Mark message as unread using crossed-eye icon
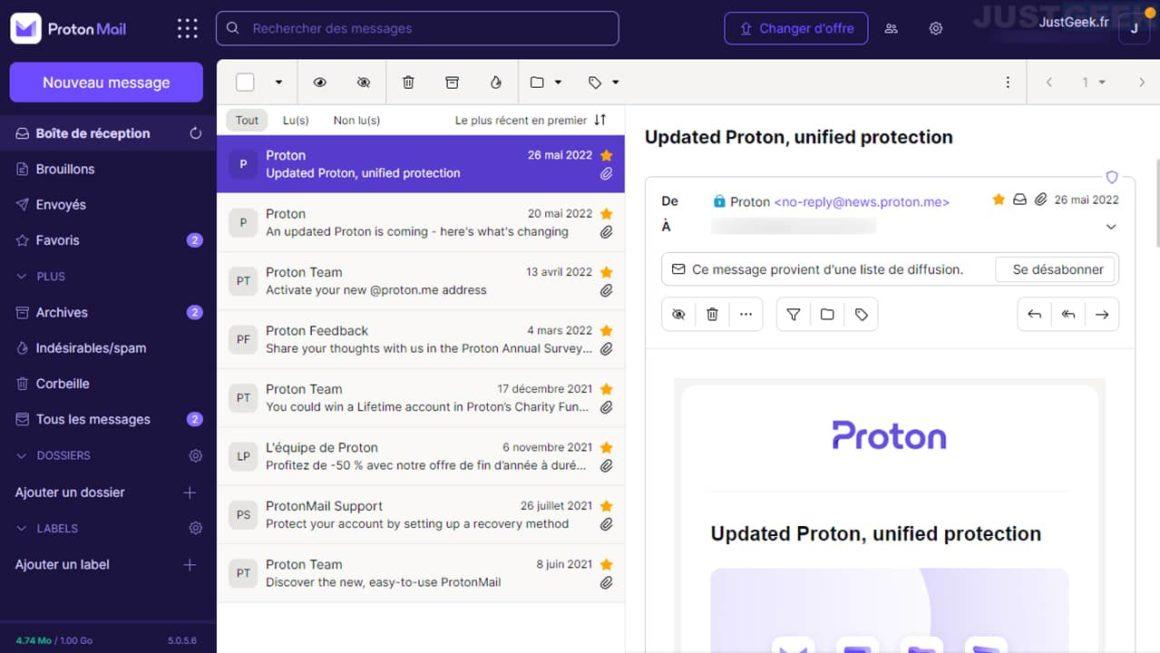Image resolution: width=1160 pixels, height=653 pixels. pyautogui.click(x=363, y=81)
